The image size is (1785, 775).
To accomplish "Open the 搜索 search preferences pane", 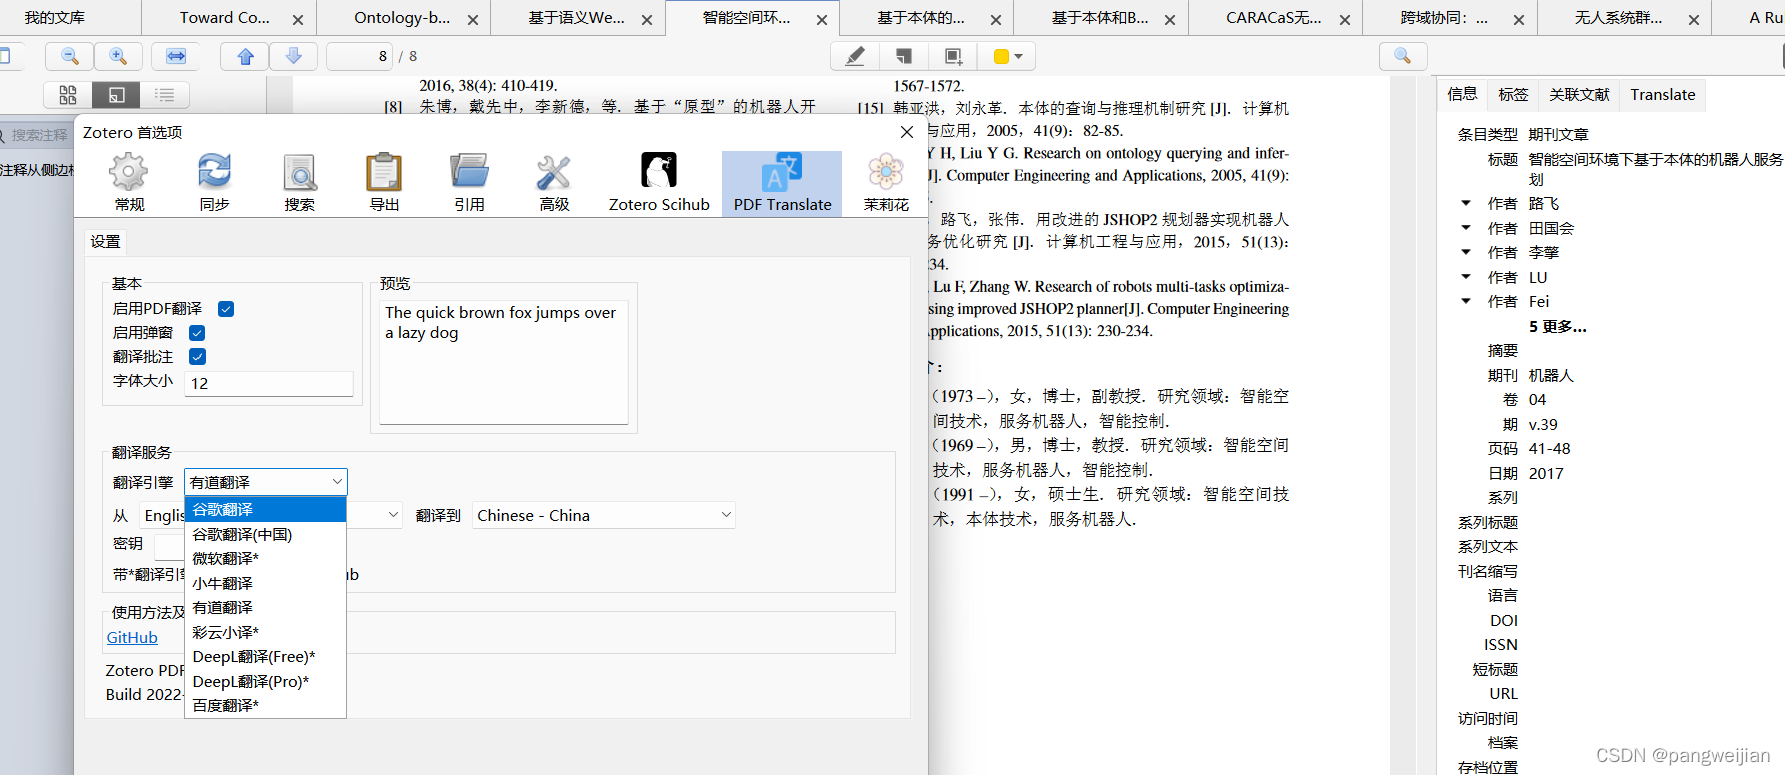I will [299, 183].
